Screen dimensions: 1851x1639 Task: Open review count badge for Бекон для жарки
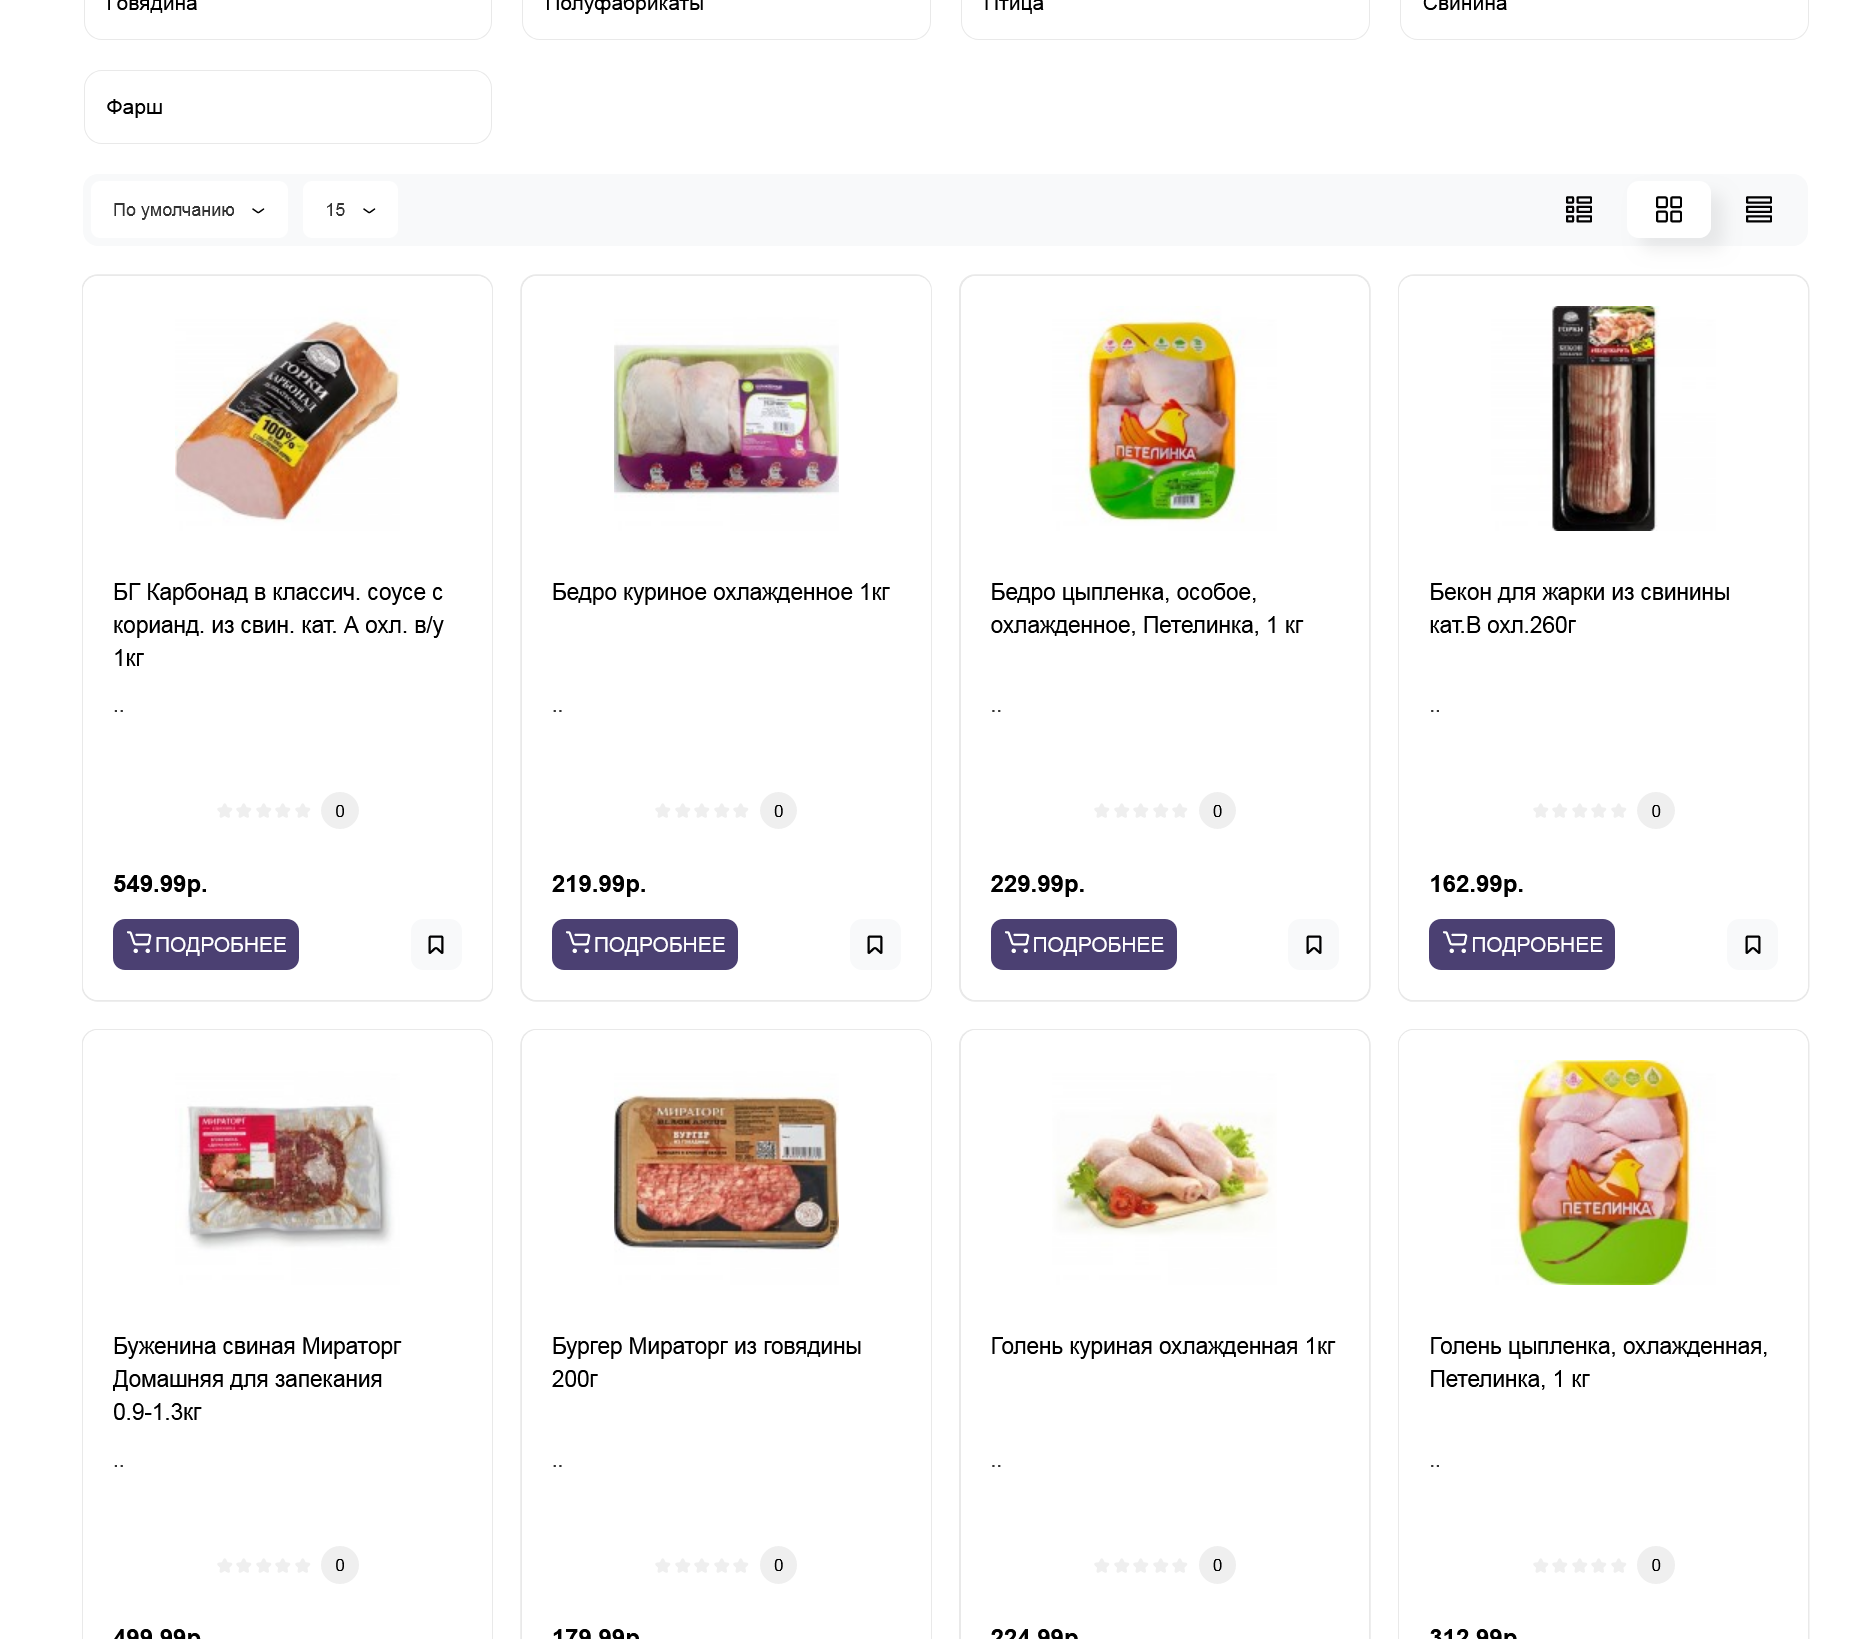tap(1656, 811)
